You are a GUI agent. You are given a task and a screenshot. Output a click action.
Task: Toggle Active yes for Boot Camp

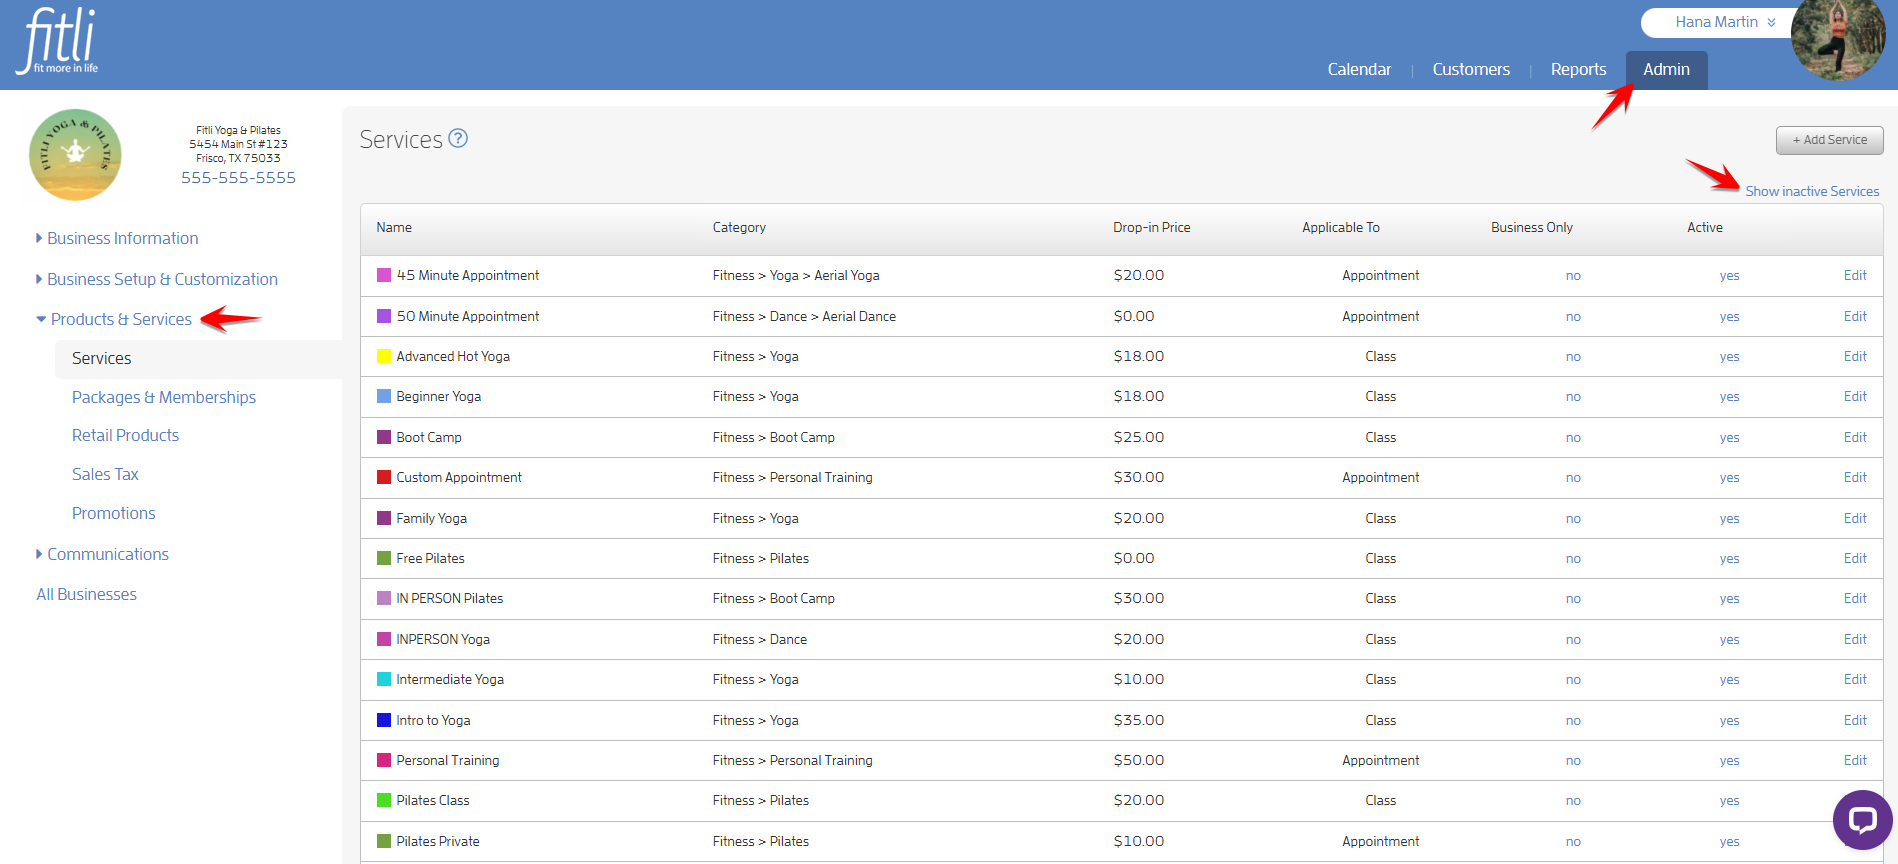pyautogui.click(x=1729, y=438)
